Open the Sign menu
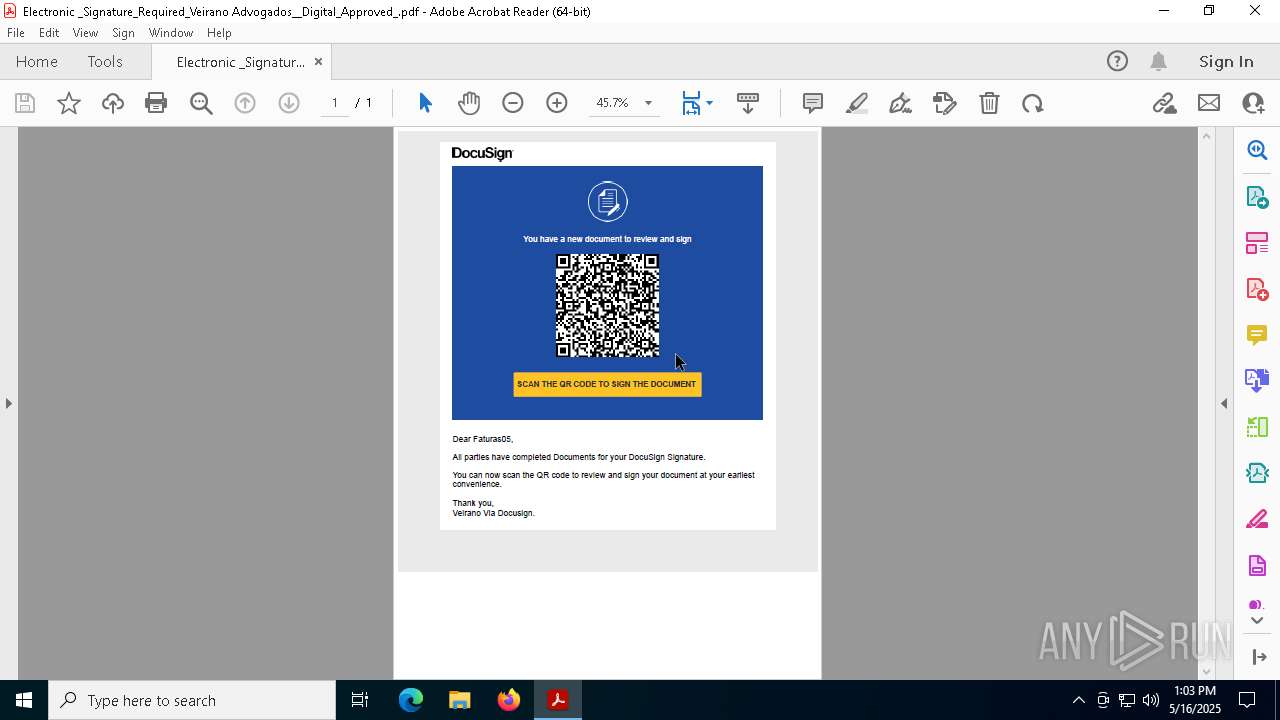This screenshot has width=1280, height=720. pyautogui.click(x=123, y=32)
